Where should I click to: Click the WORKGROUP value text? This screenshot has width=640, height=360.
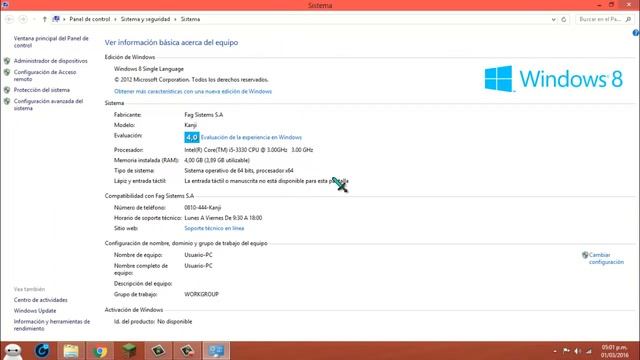point(201,294)
